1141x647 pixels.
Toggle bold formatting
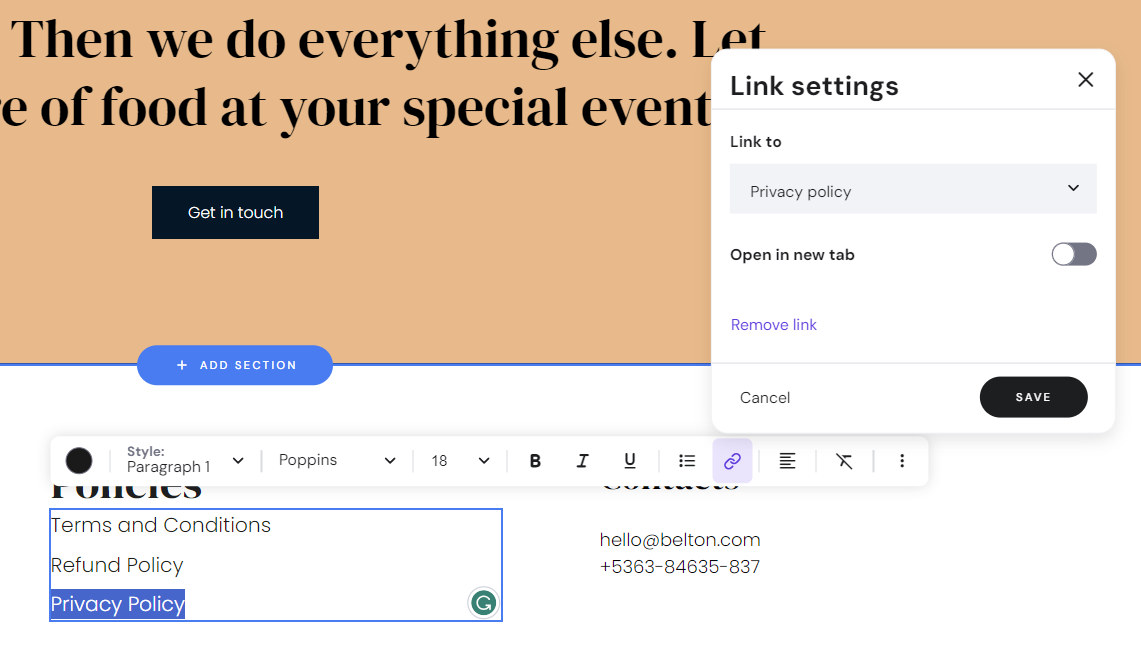pos(536,461)
